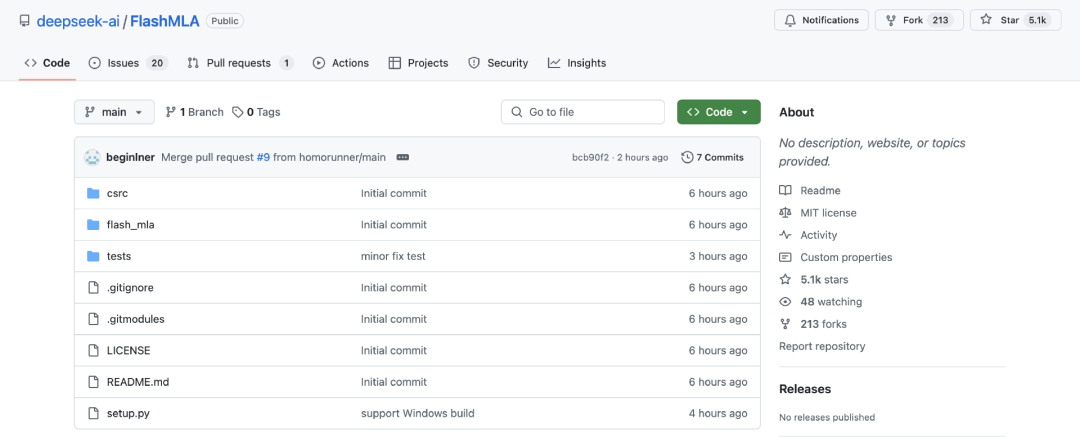This screenshot has width=1080, height=437.
Task: Click the pulse icon beside Activity
Action: tap(785, 235)
